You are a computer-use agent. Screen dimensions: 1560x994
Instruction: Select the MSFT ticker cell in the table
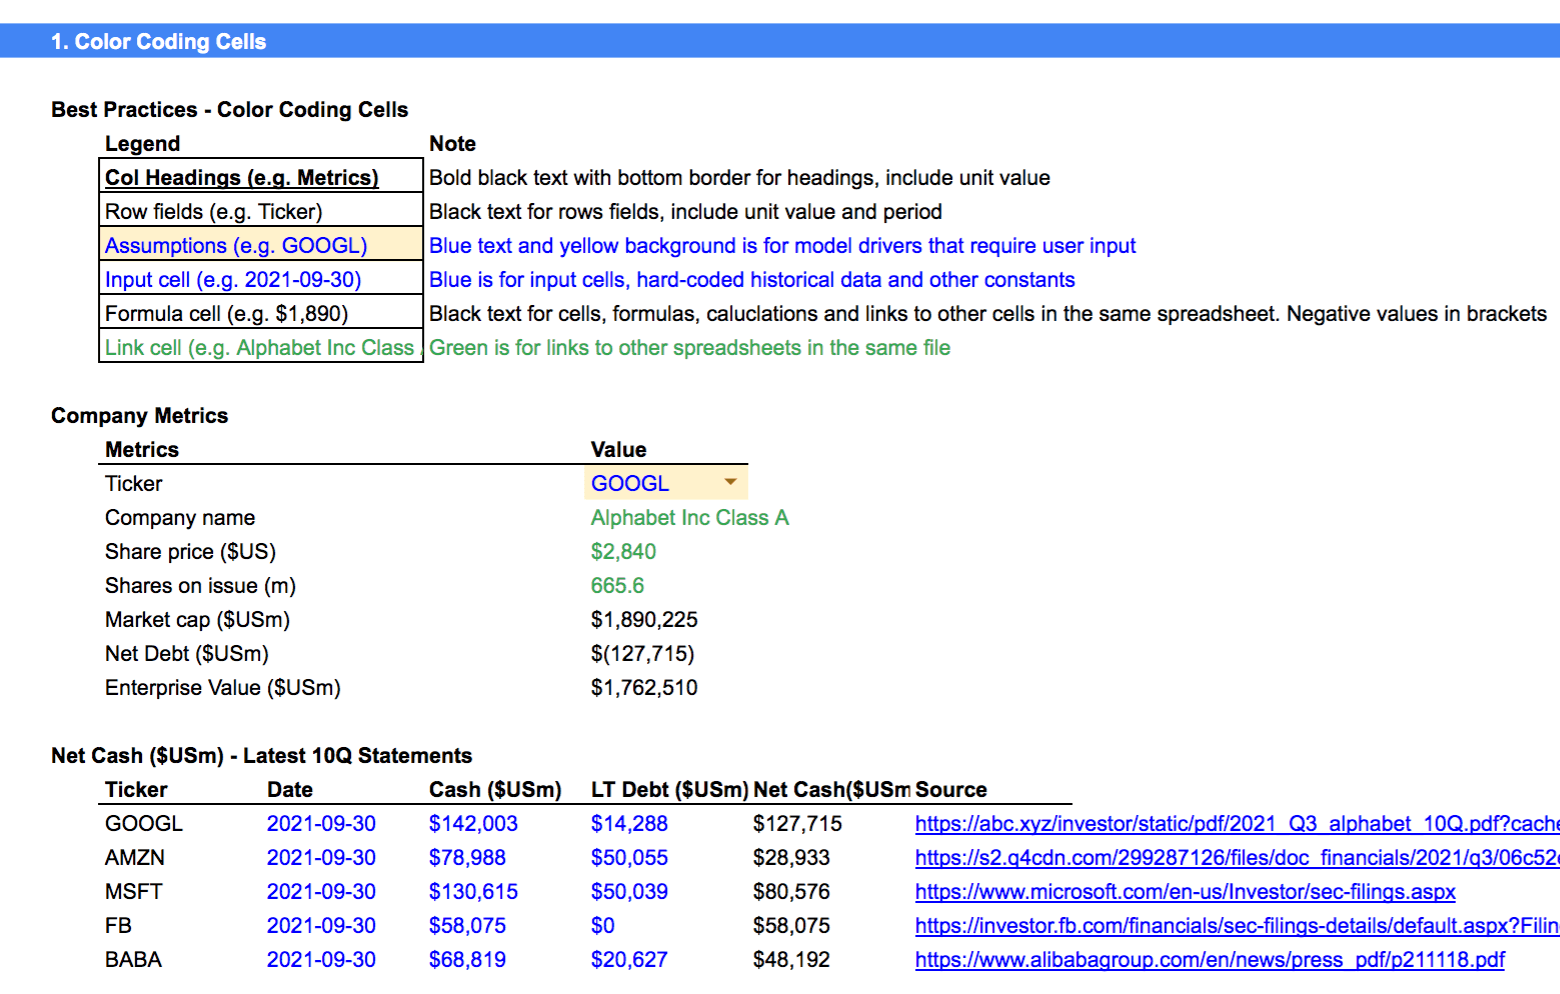pyautogui.click(x=133, y=892)
